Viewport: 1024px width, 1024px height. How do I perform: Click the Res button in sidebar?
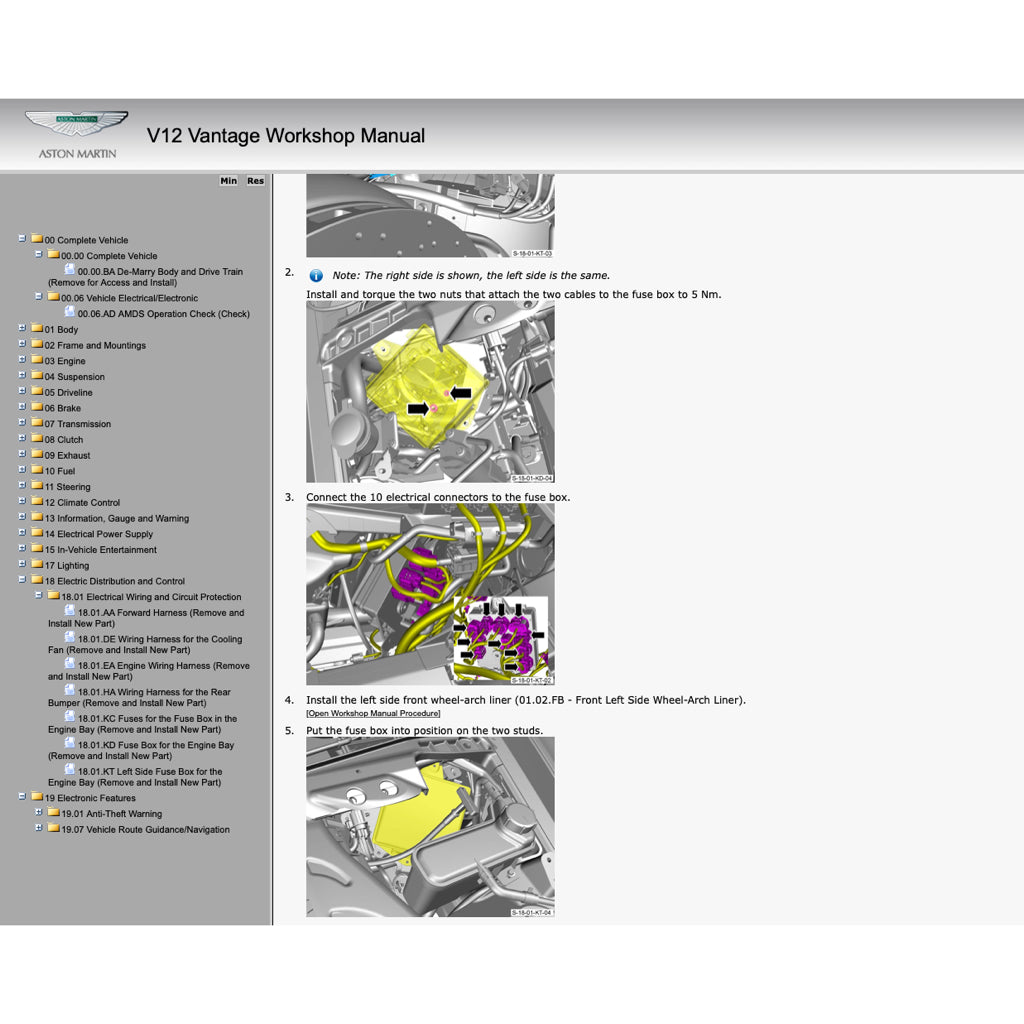(x=256, y=181)
